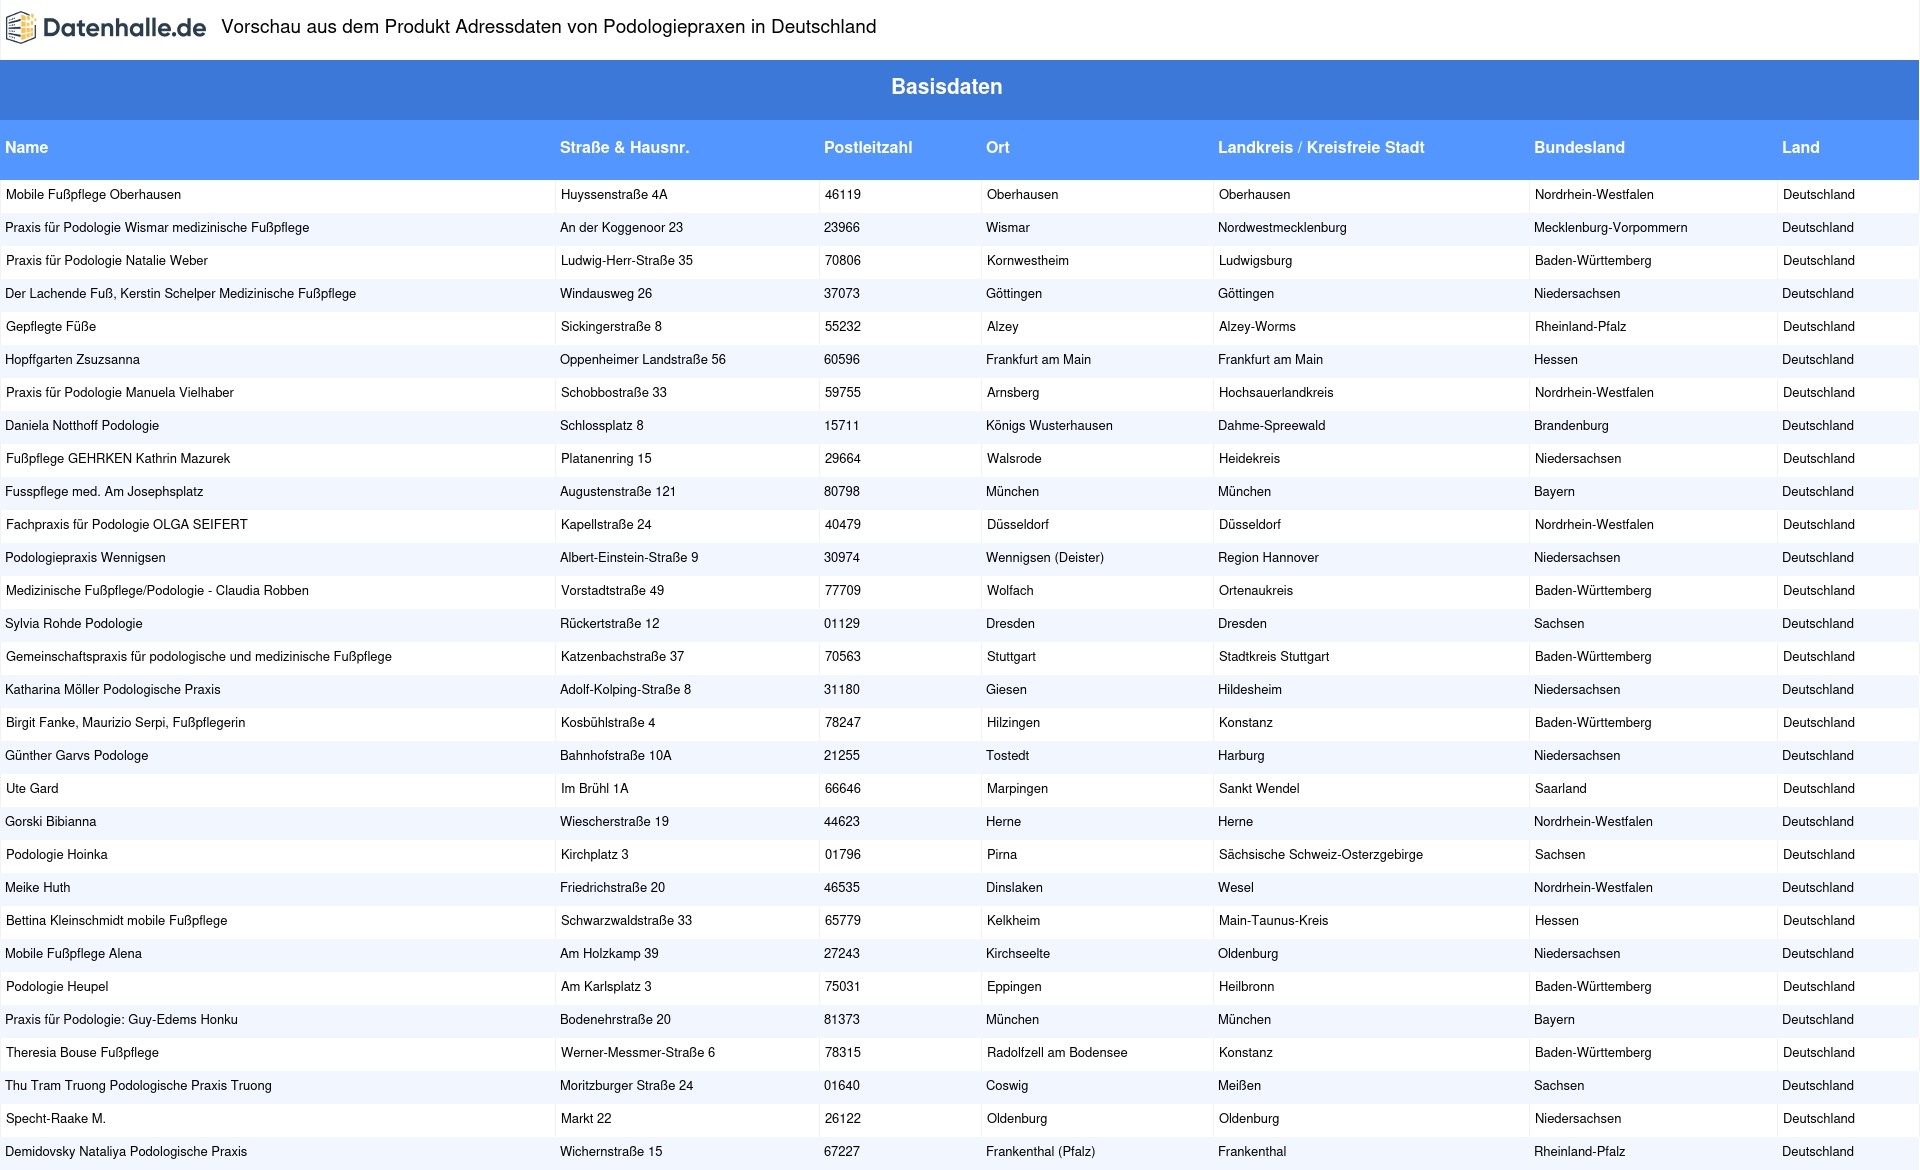
Task: Click Sächsische Schweiz-Osterzgebirge district cell
Action: [1321, 855]
